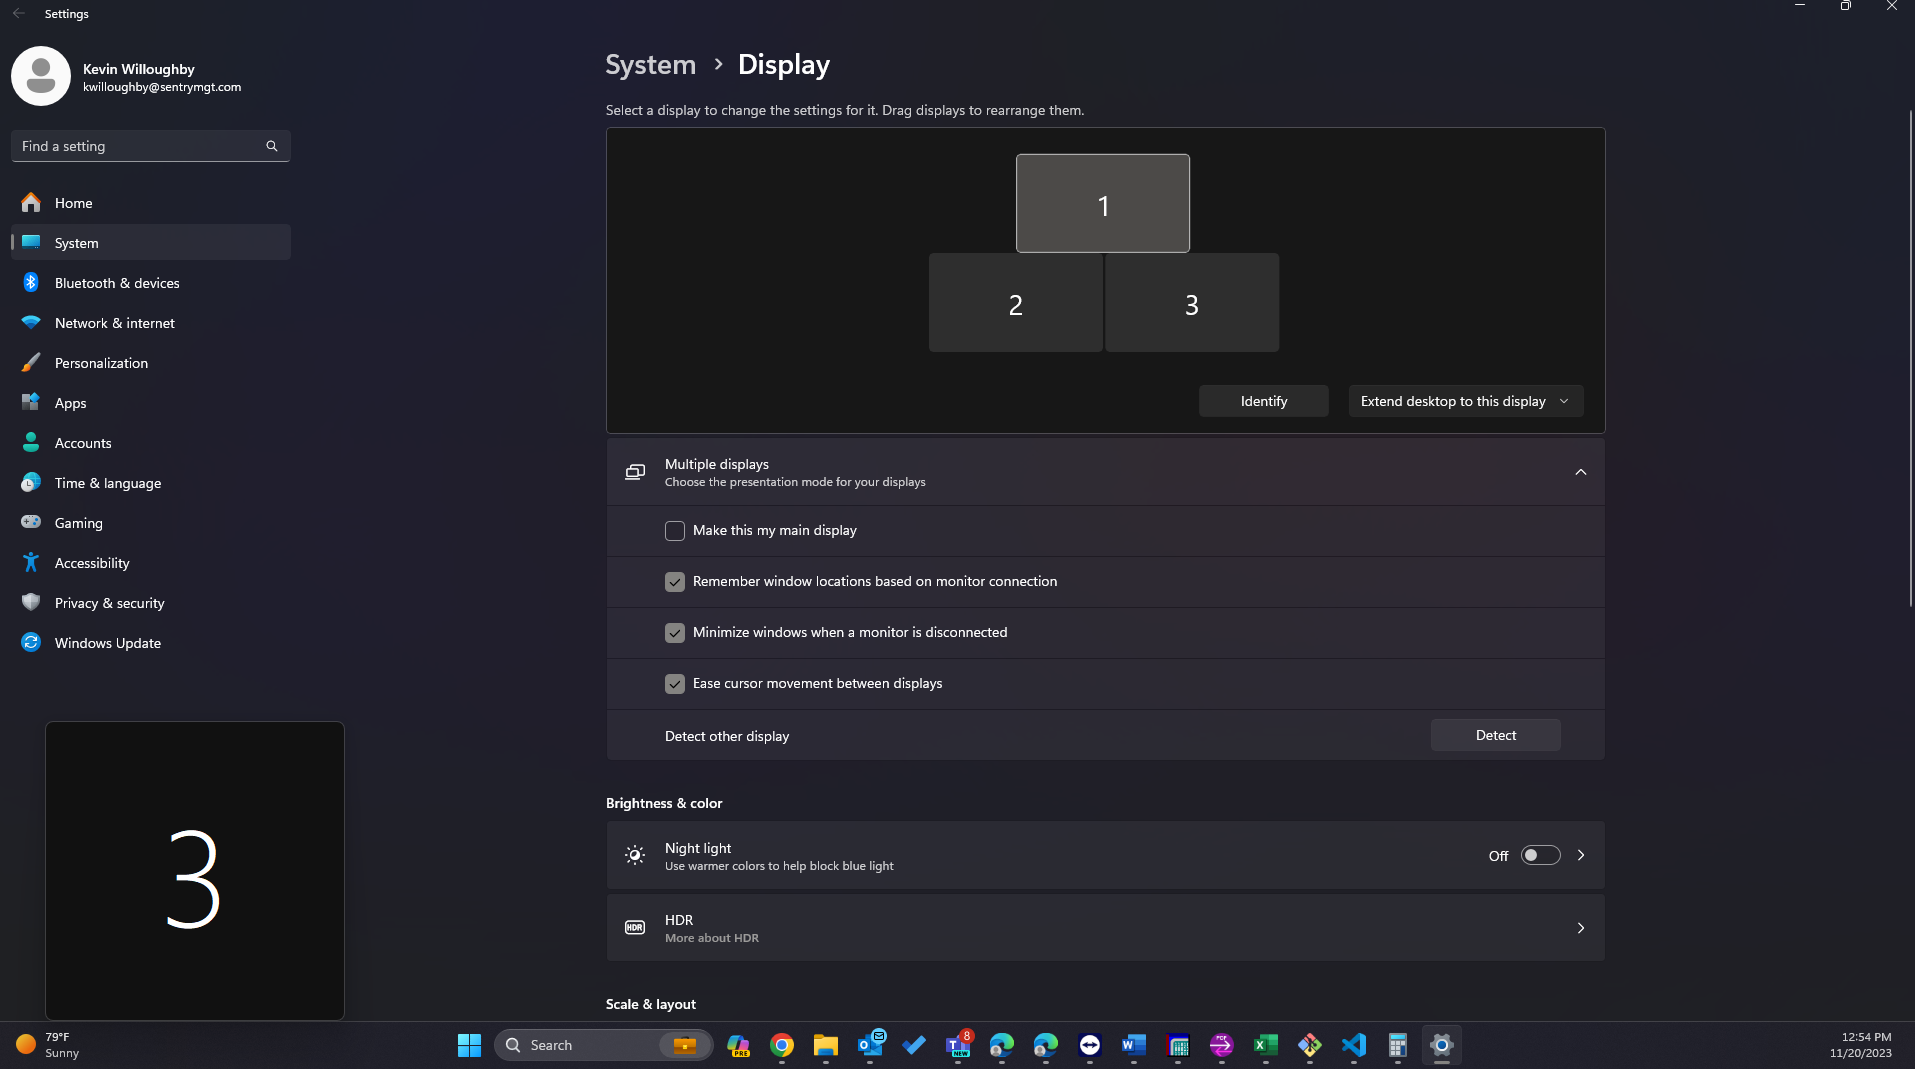Click the Detect button
Screen dimensions: 1915x1069
coord(1495,735)
